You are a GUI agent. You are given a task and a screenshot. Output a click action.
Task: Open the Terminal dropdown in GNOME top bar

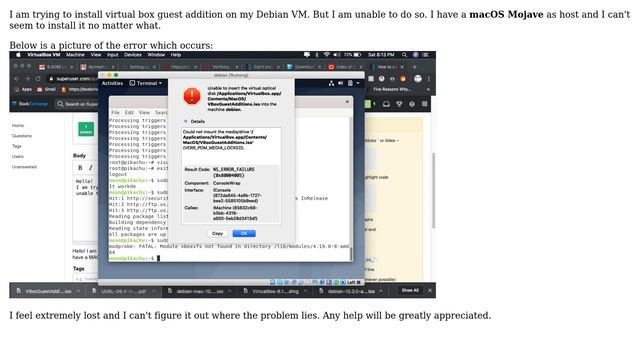146,83
